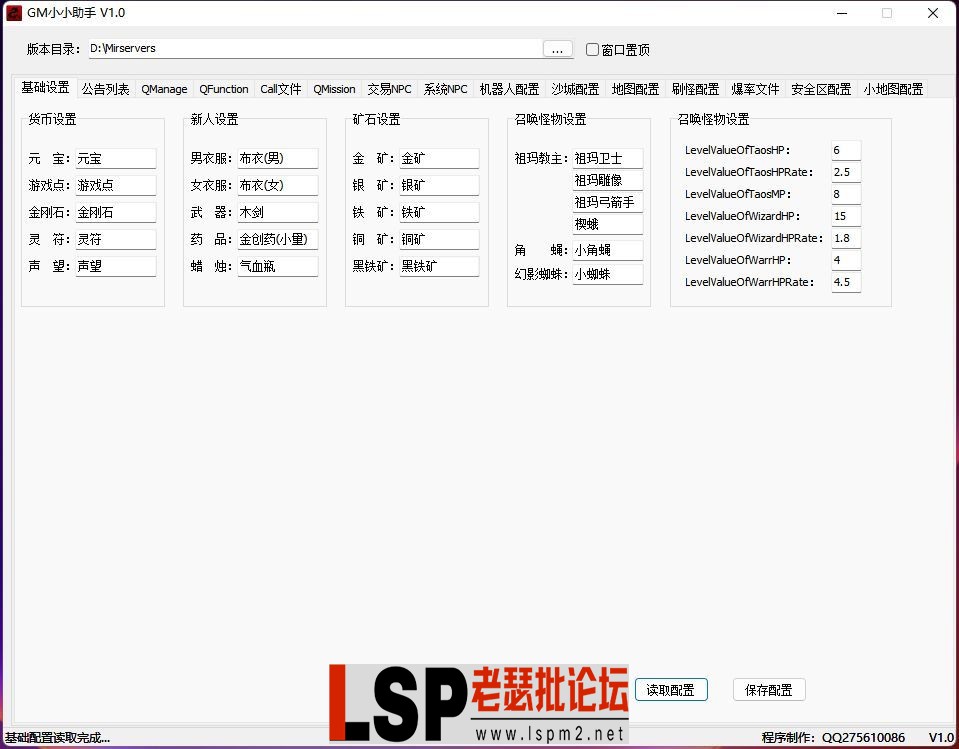Click the browse button beside 版本目录

click(557, 47)
